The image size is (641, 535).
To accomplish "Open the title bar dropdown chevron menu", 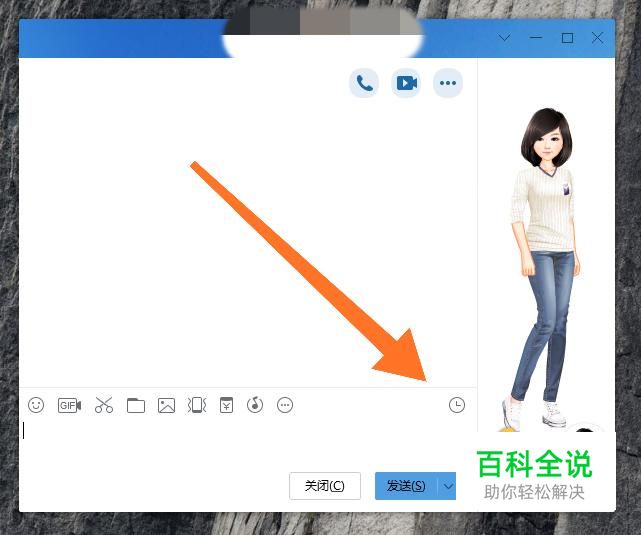I will [504, 38].
